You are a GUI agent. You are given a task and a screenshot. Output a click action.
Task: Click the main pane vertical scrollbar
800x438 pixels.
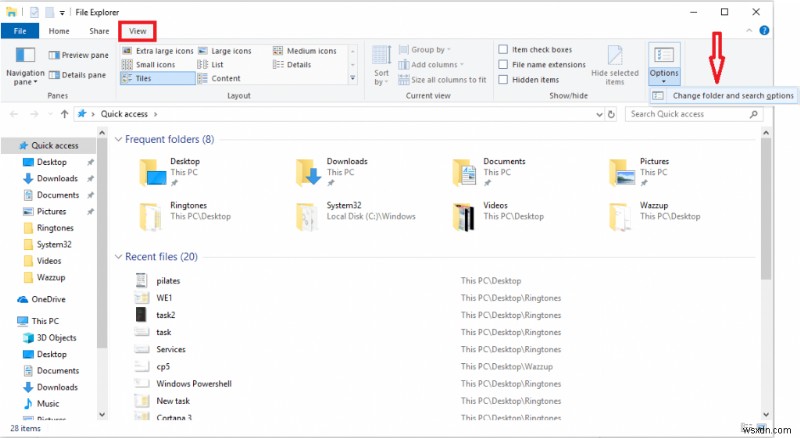click(765, 208)
